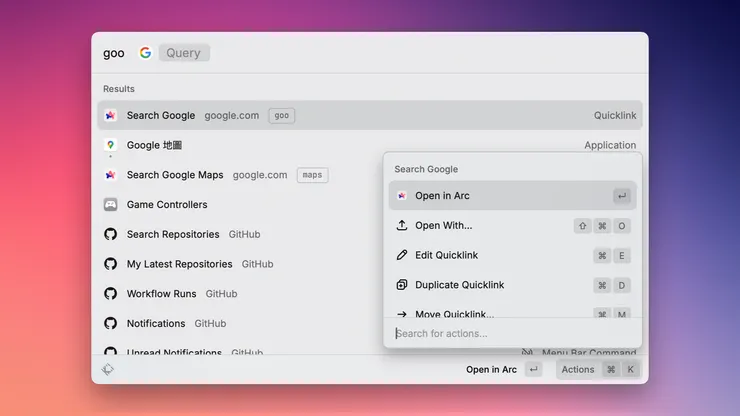This screenshot has width=740, height=416.
Task: Open the Game Controllers result
Action: point(241,204)
